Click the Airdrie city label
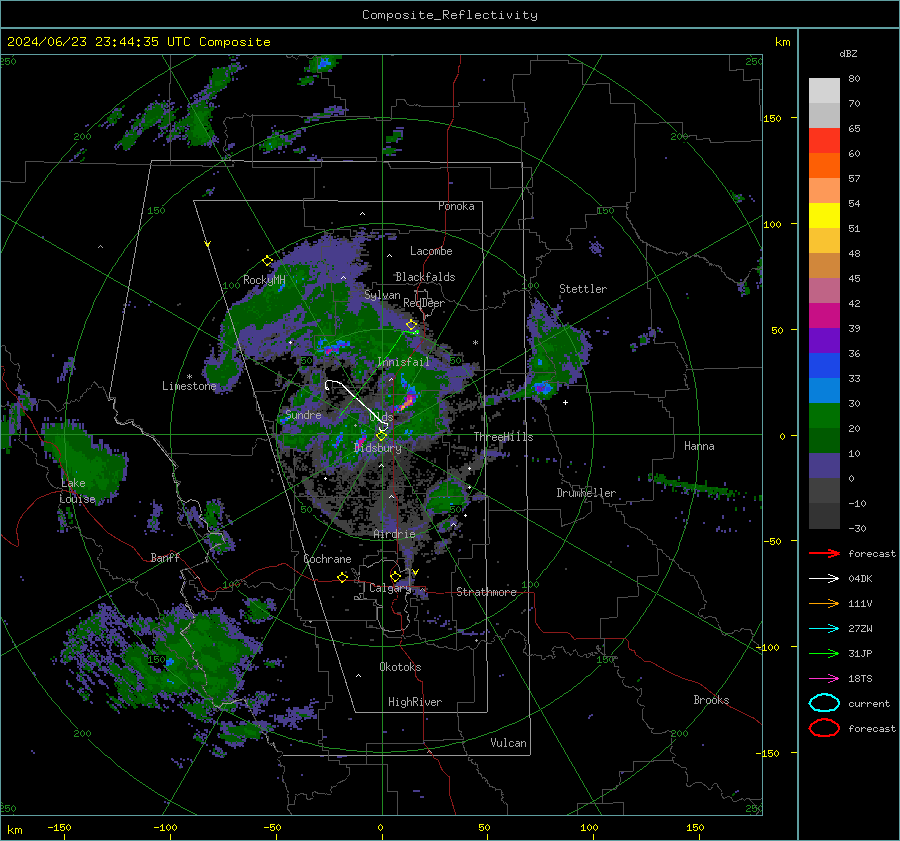 394,534
